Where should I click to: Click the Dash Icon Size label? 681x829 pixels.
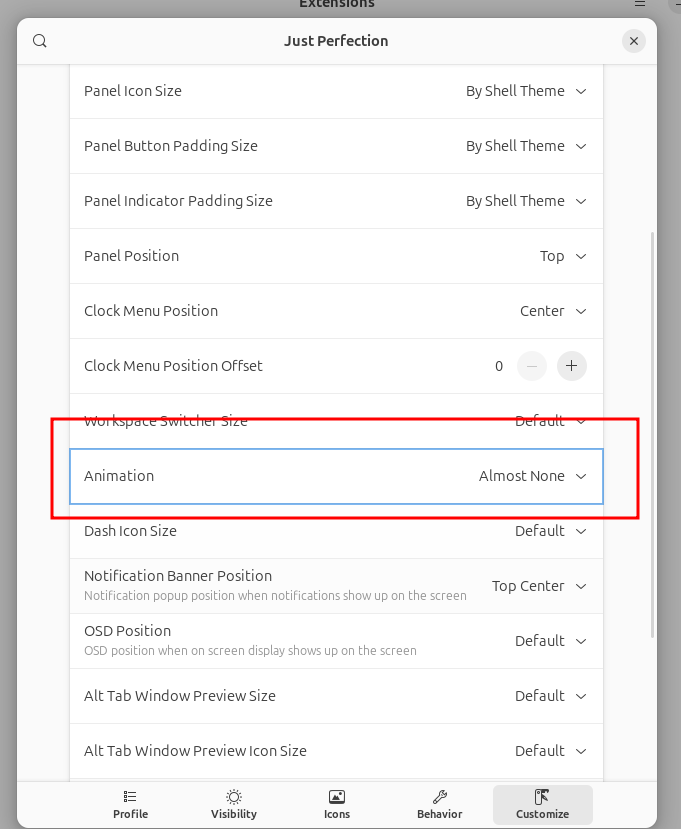tap(130, 531)
